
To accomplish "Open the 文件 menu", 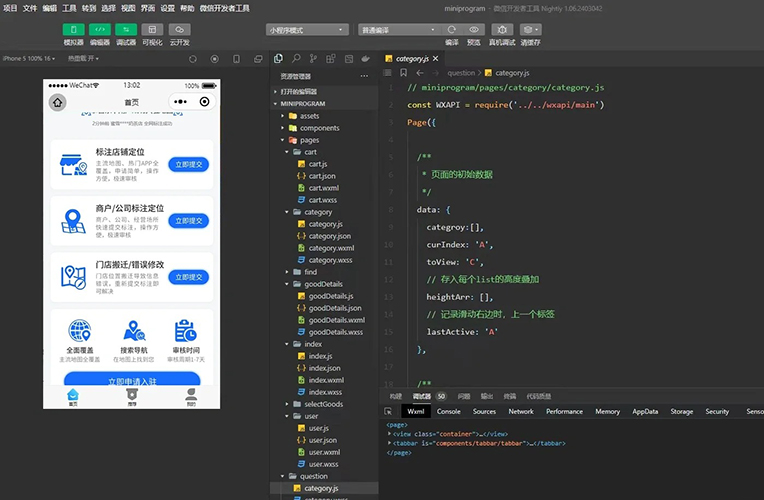I will pyautogui.click(x=30, y=8).
